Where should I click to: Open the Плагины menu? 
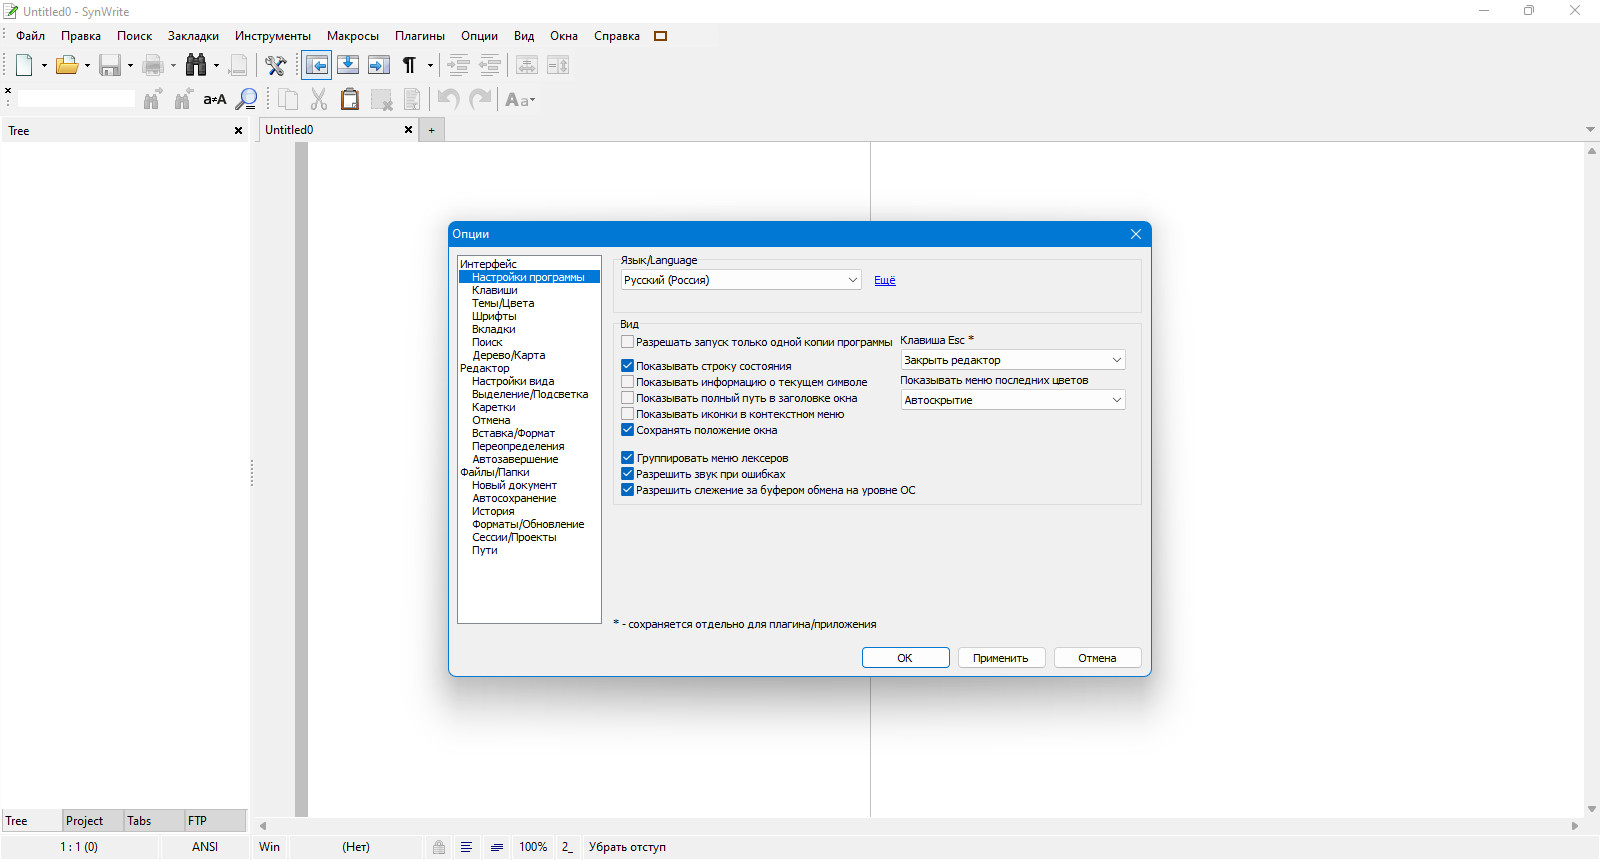click(420, 36)
